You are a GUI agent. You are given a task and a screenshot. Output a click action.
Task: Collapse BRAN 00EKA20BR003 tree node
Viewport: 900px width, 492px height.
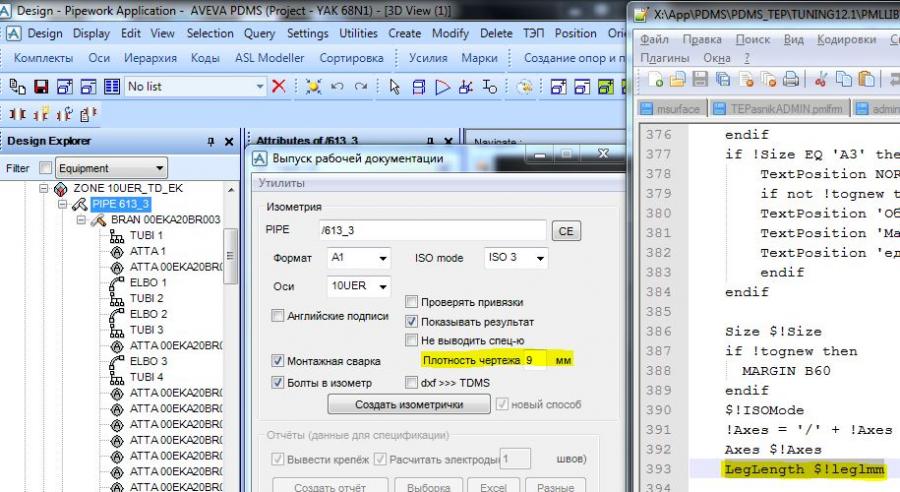pyautogui.click(x=82, y=220)
